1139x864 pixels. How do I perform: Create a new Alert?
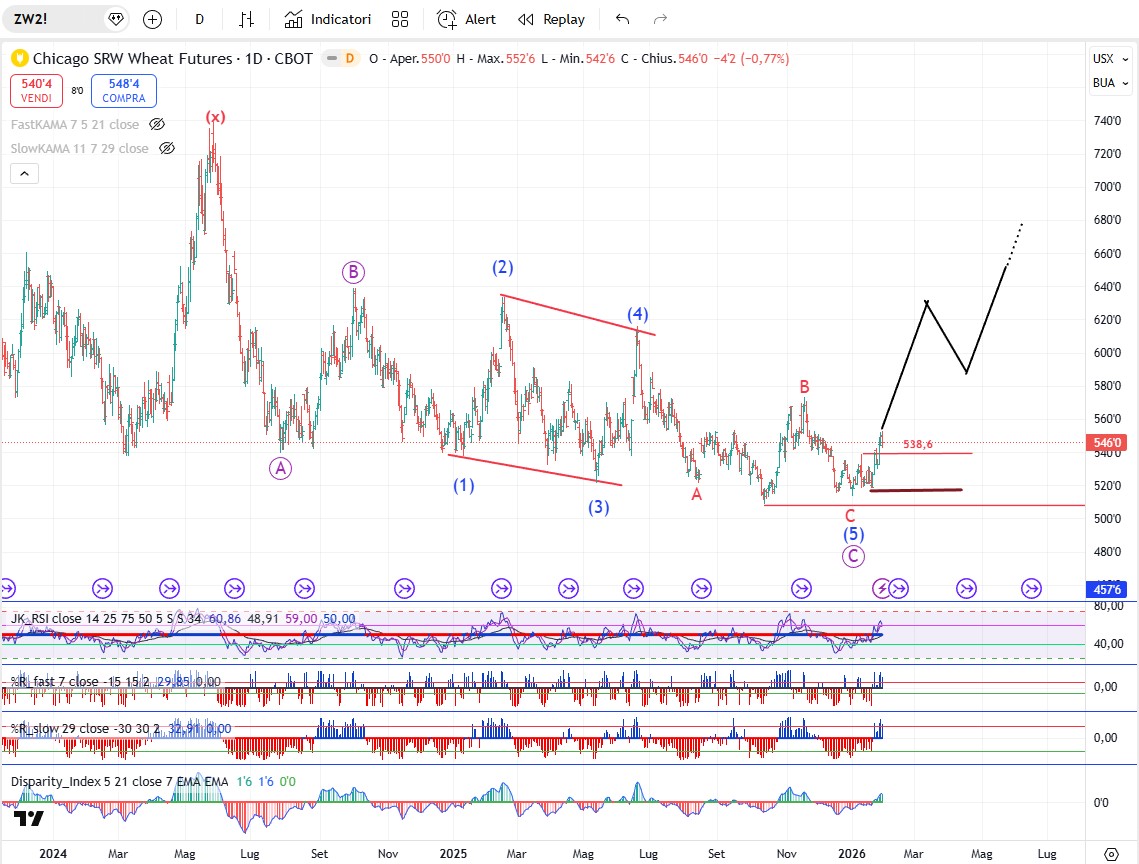point(466,19)
